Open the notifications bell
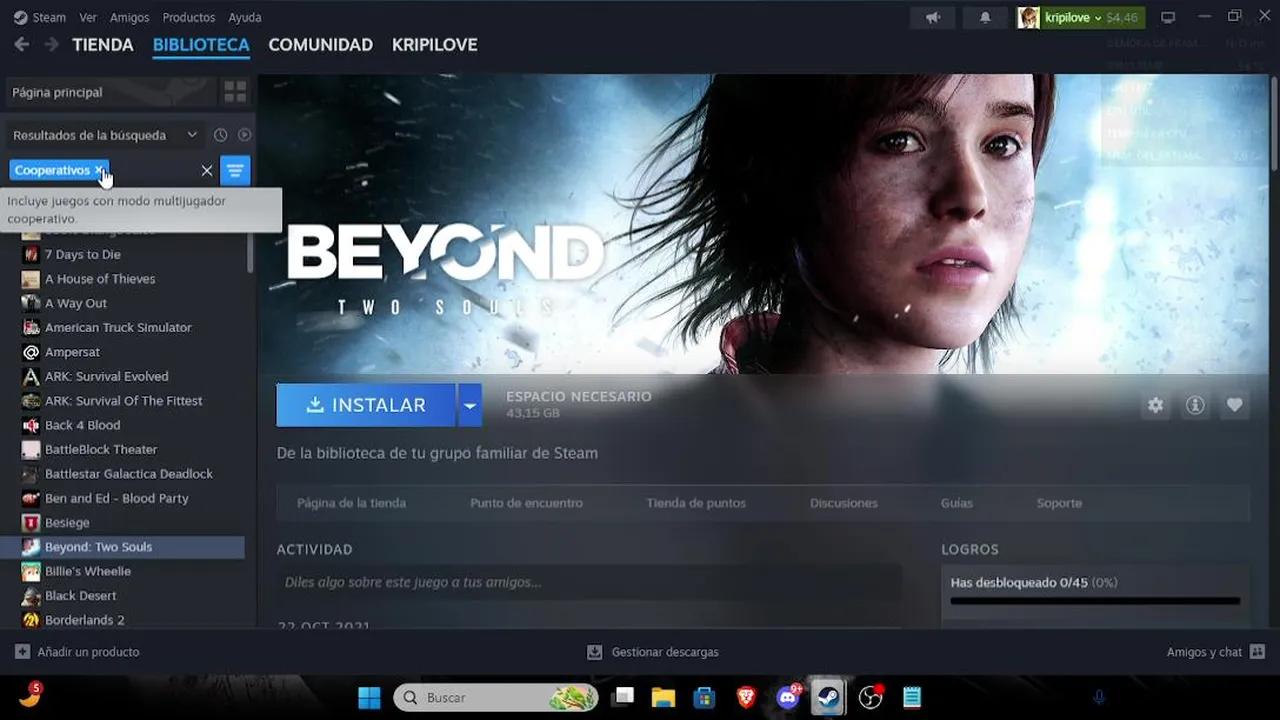Viewport: 1280px width, 720px height. point(985,17)
